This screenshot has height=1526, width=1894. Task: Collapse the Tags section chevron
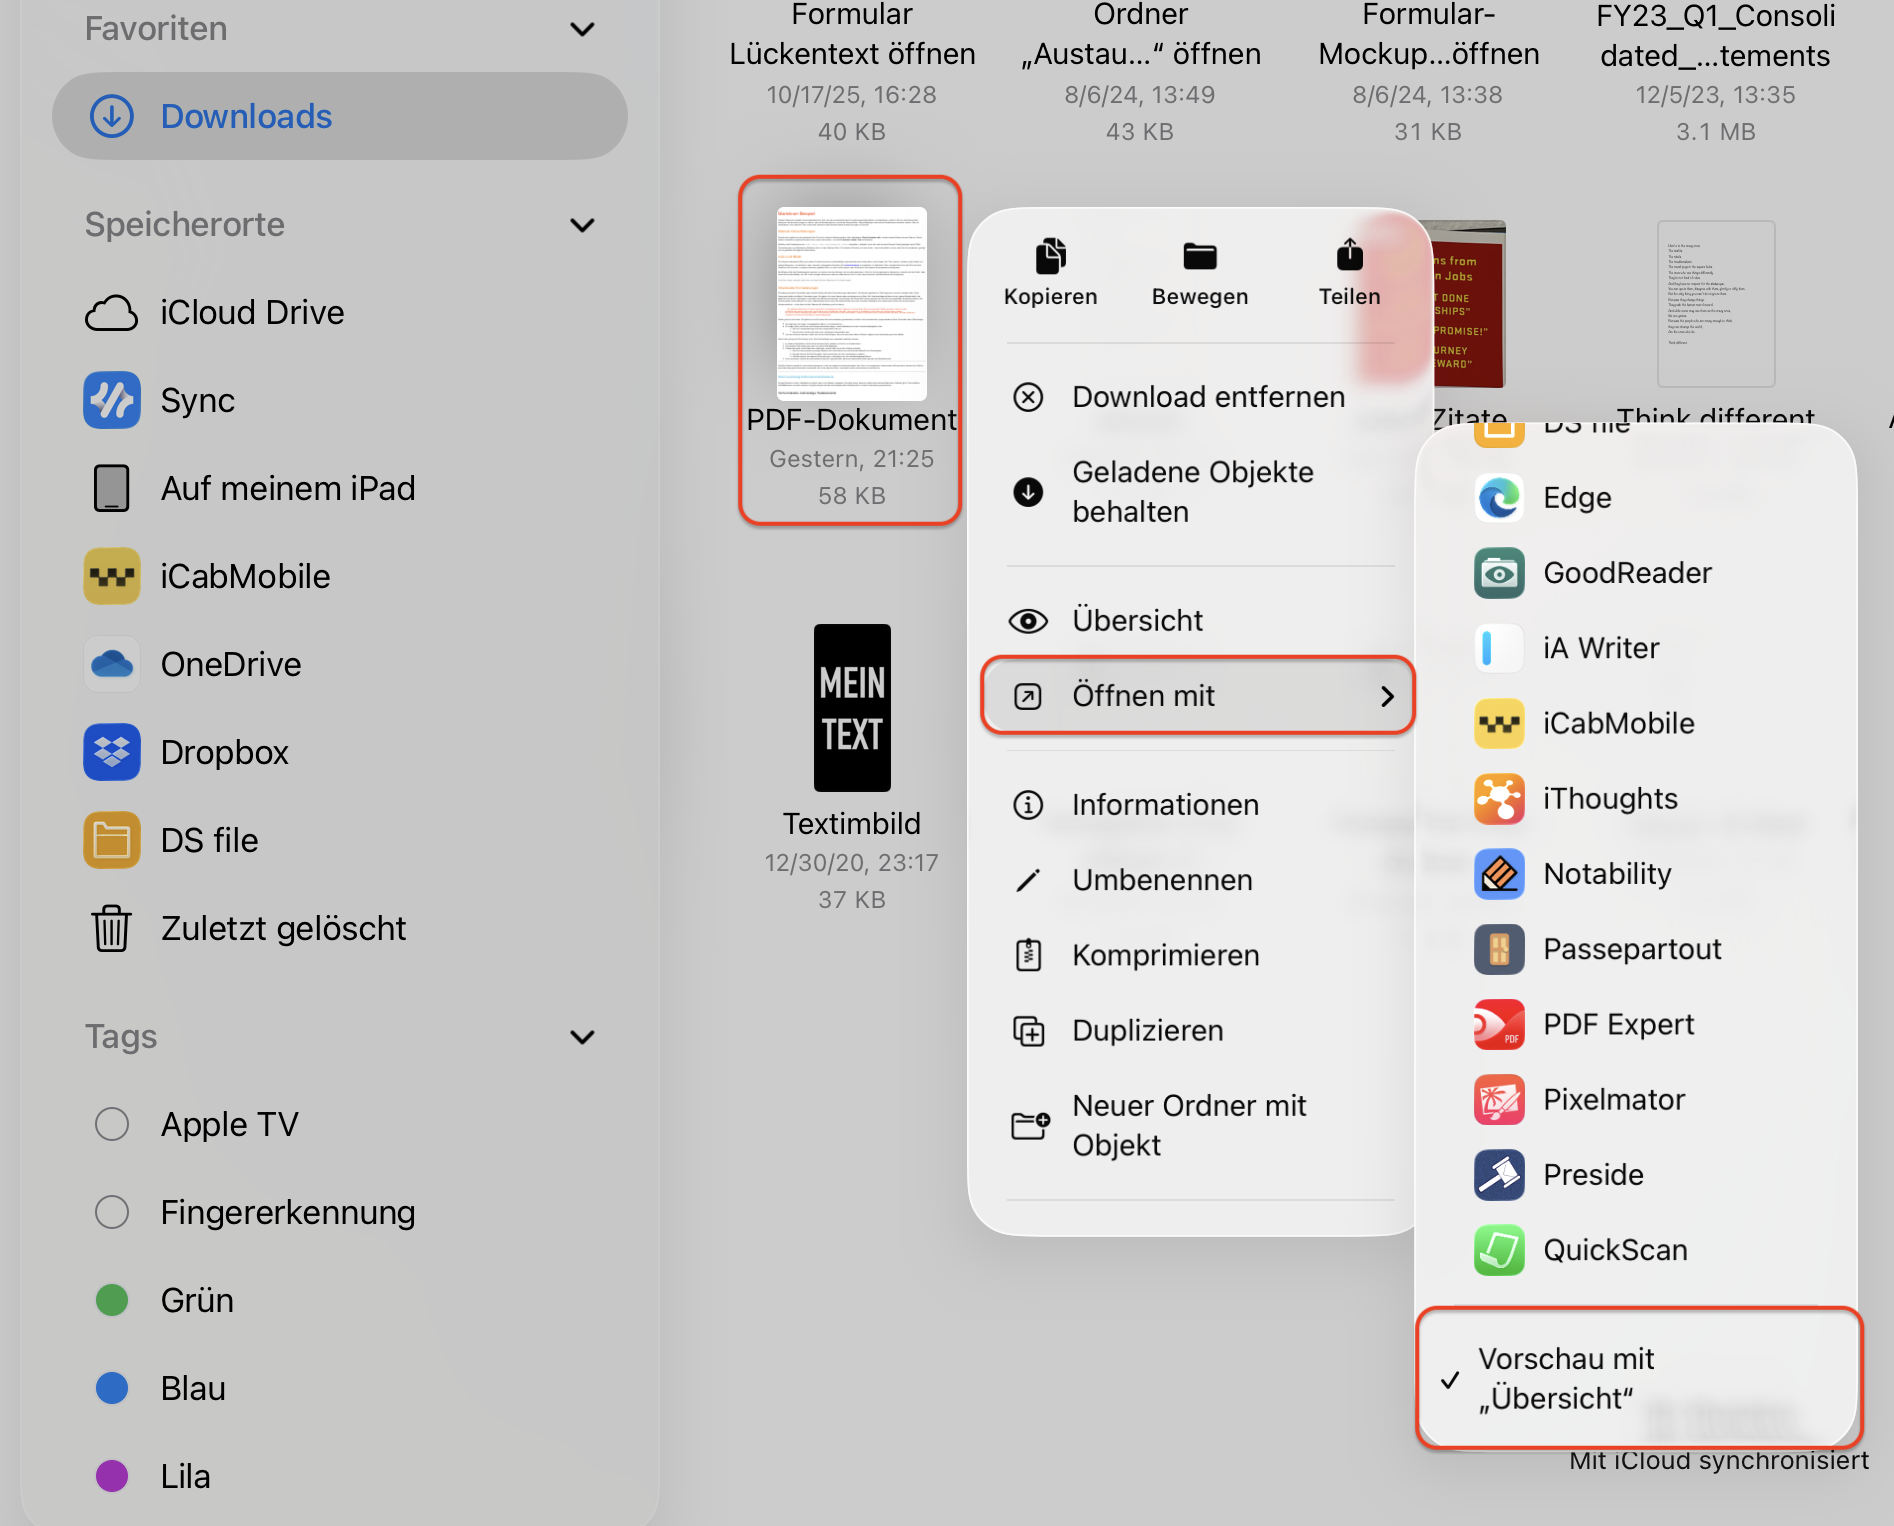click(x=582, y=1037)
